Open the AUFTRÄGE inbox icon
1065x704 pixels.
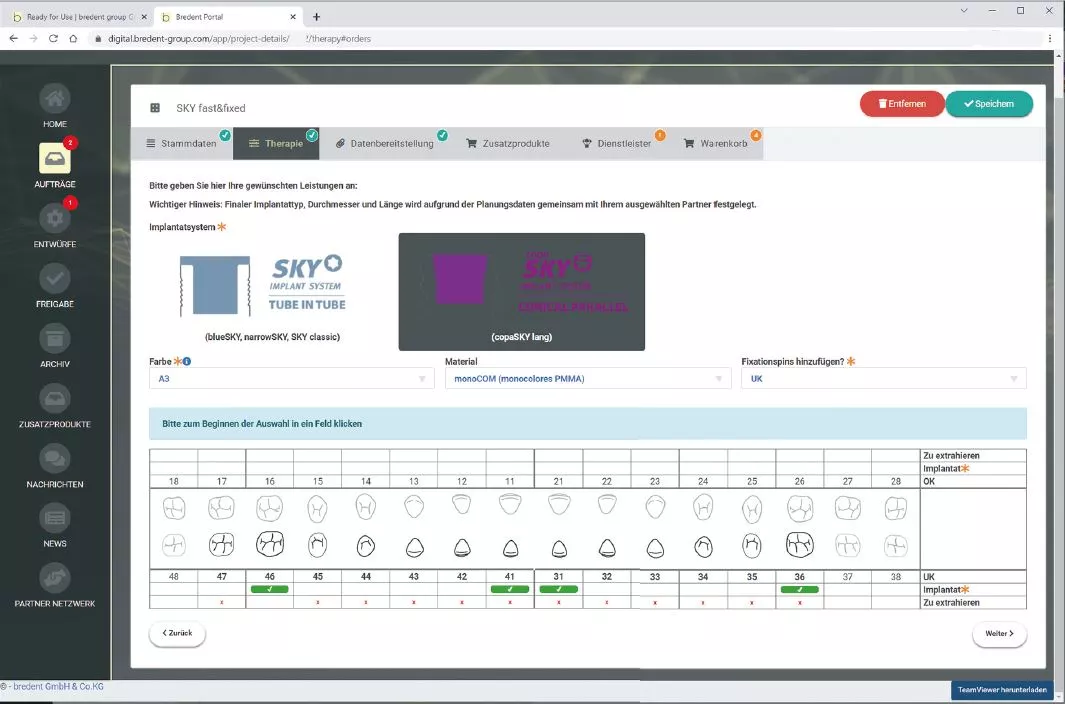click(55, 159)
